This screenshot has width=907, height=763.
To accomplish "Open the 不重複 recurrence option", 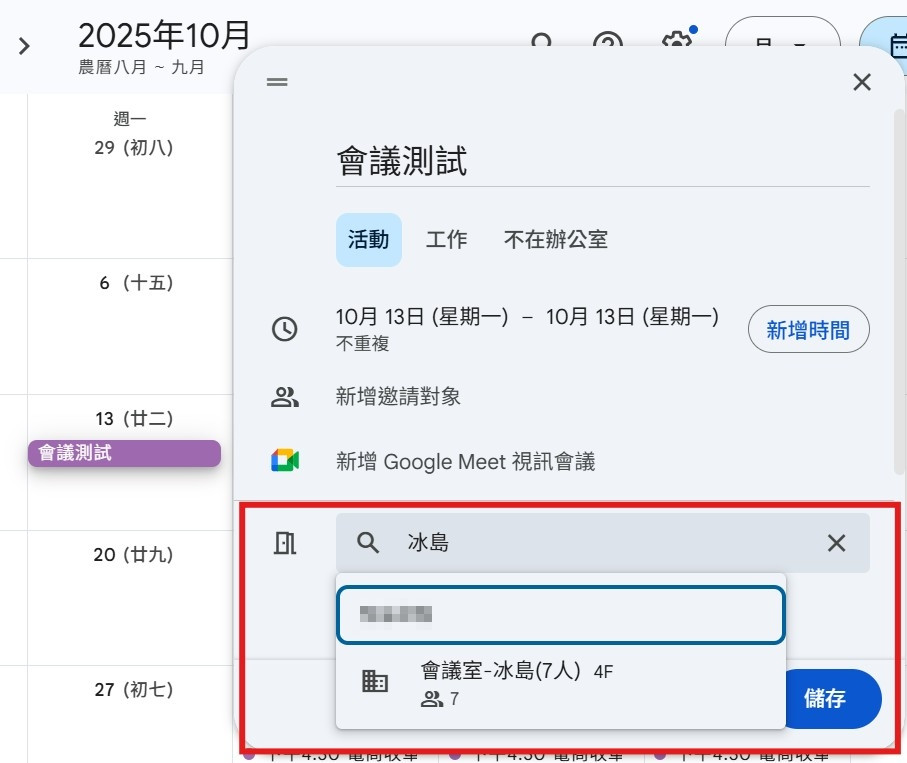I will [362, 344].
